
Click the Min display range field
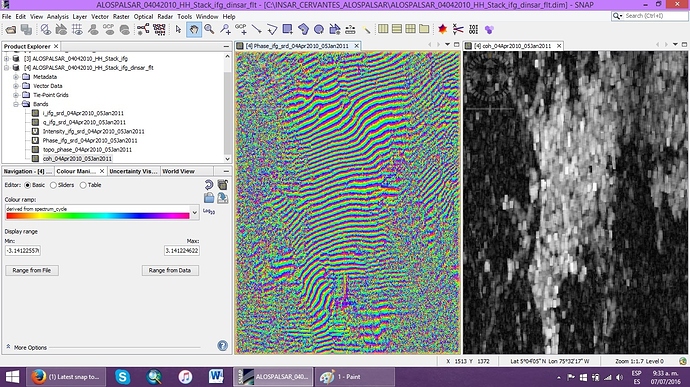point(23,251)
